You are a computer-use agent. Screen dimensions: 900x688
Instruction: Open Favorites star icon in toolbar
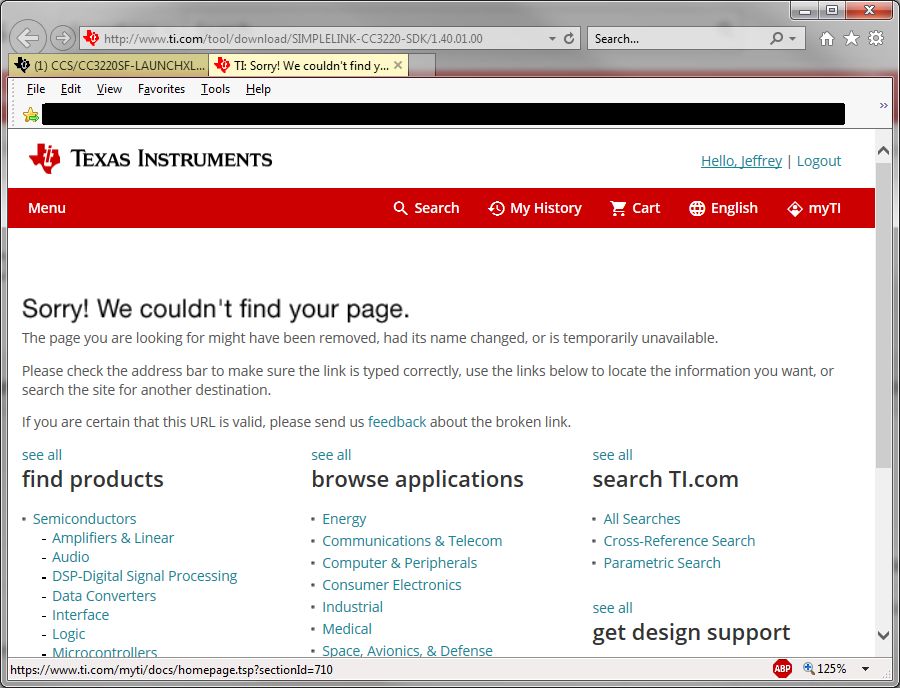[851, 38]
